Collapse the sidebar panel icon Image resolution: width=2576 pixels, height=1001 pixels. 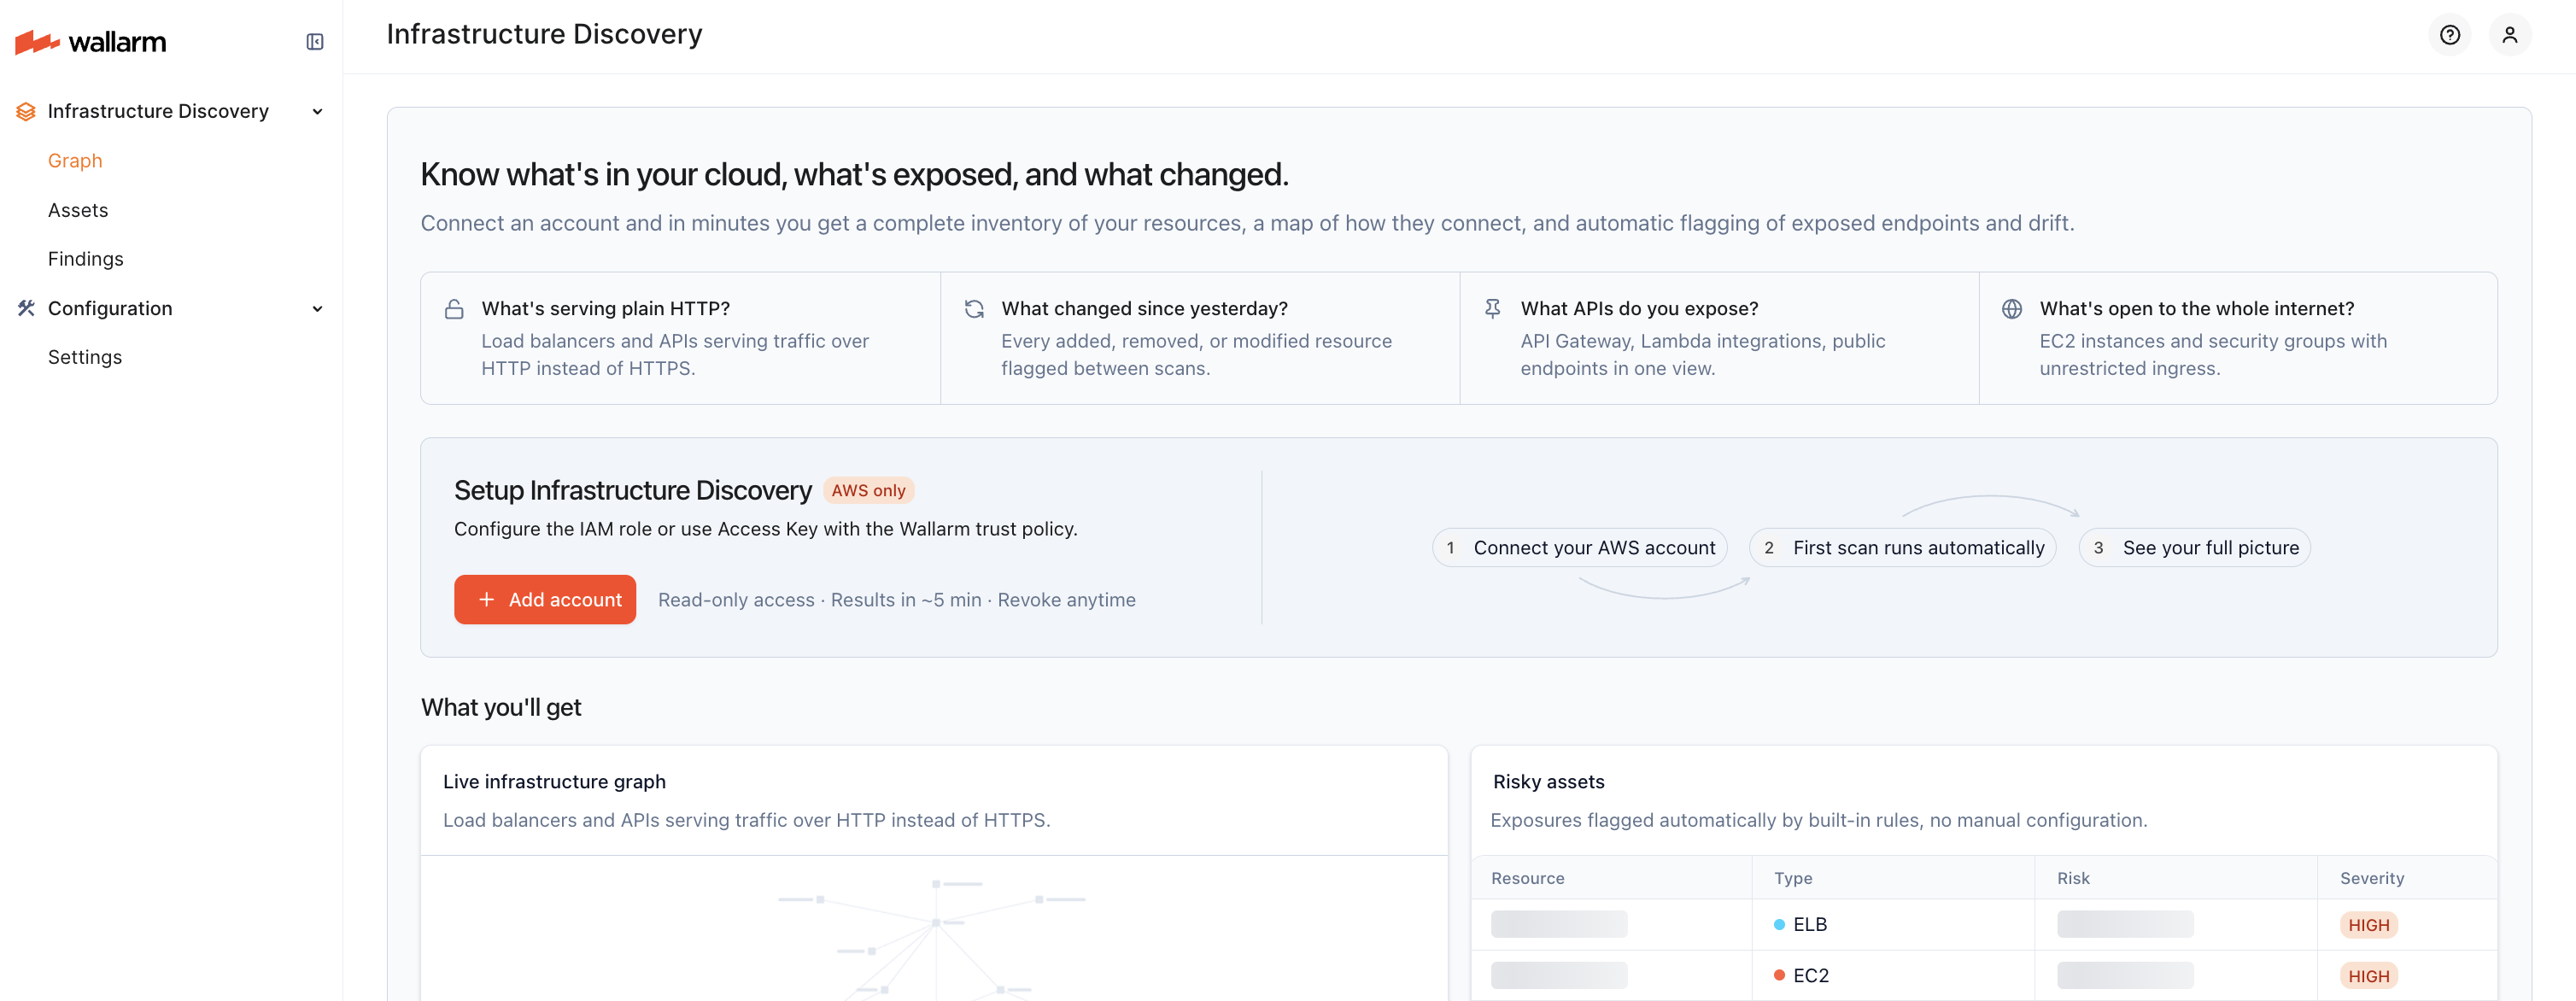click(315, 42)
